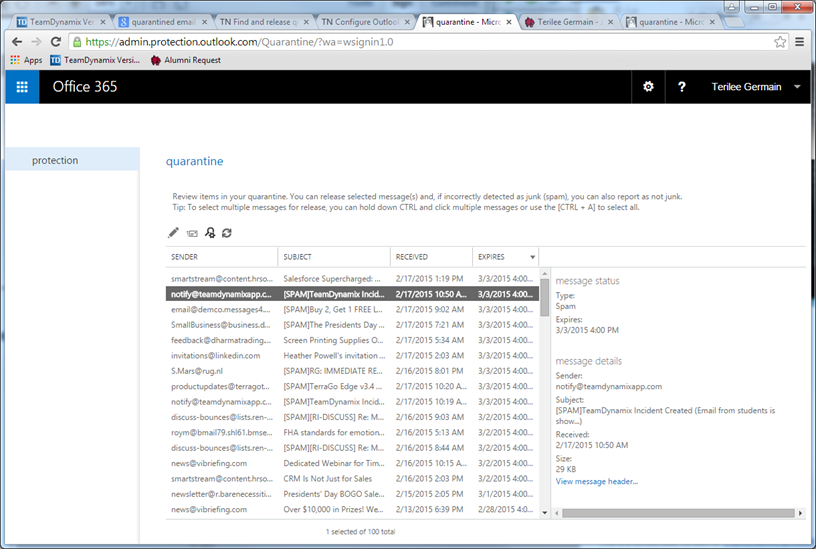Select the productupdates@terragot row
Viewport: 816px width, 549px height.
click(352, 386)
